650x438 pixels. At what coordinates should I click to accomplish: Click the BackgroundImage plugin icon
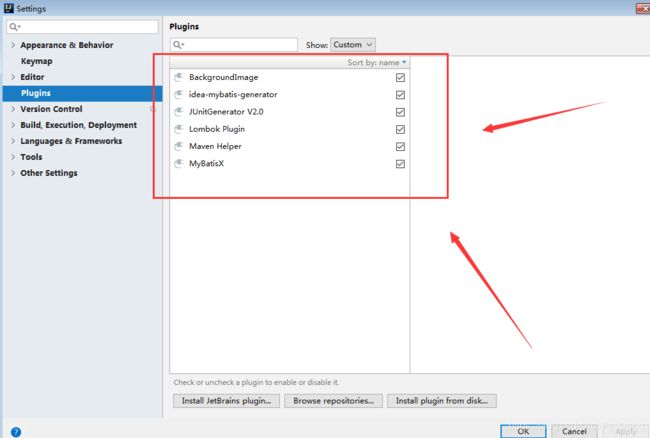pos(179,77)
